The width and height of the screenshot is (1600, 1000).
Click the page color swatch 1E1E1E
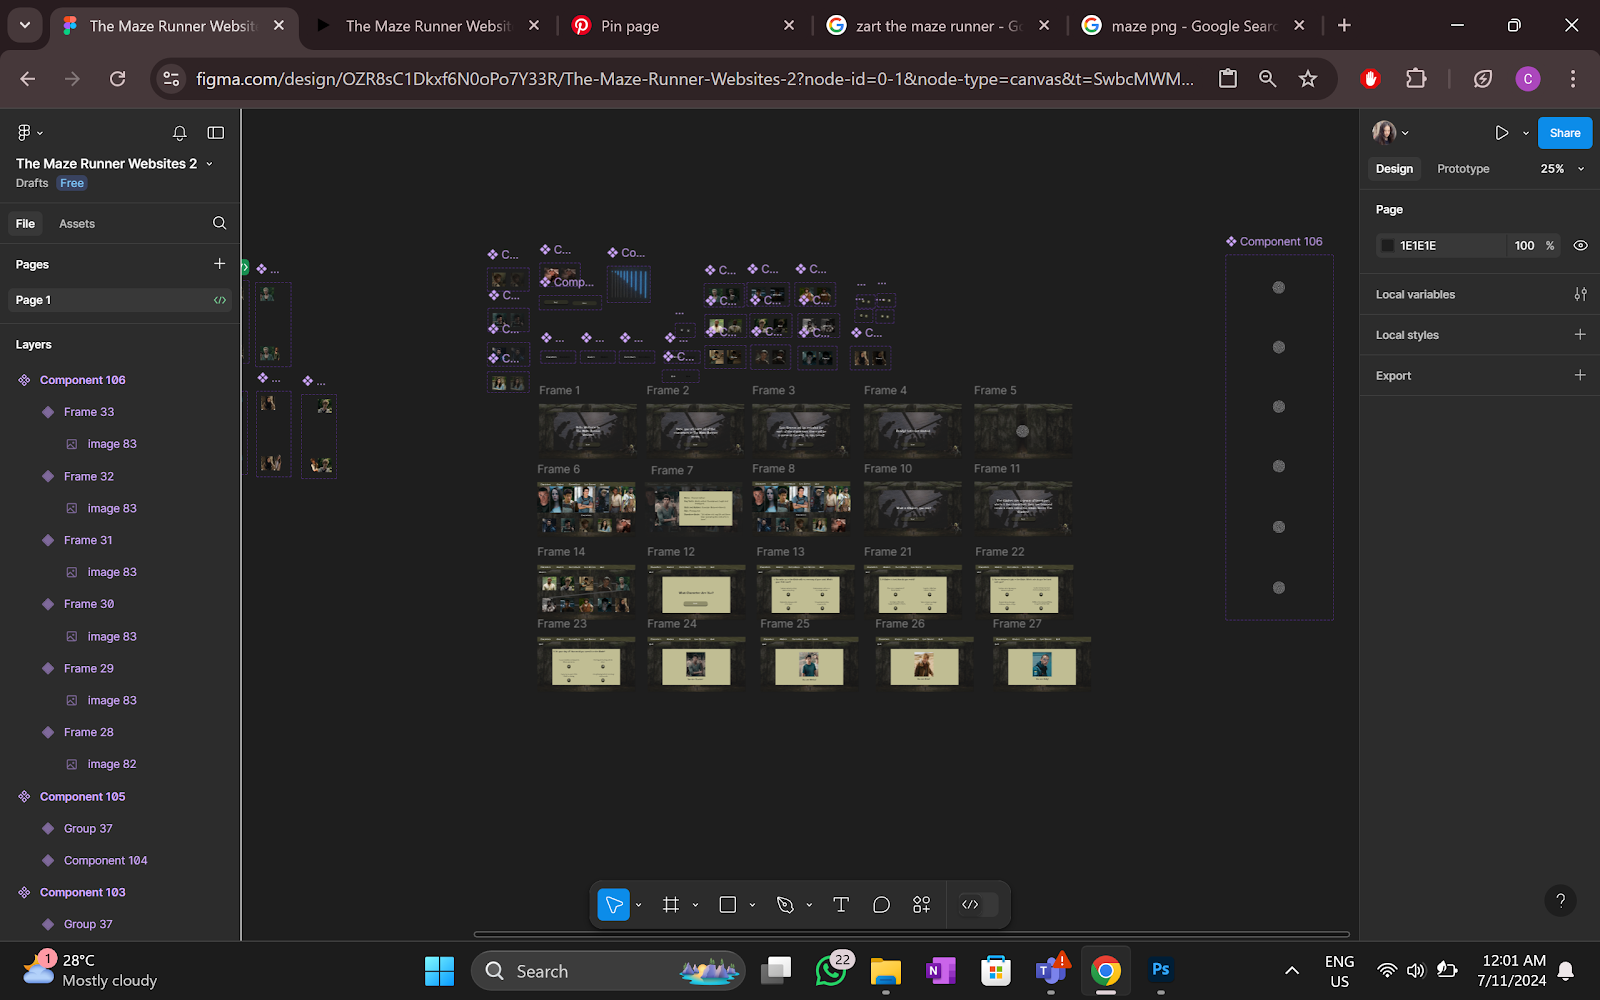tap(1387, 245)
